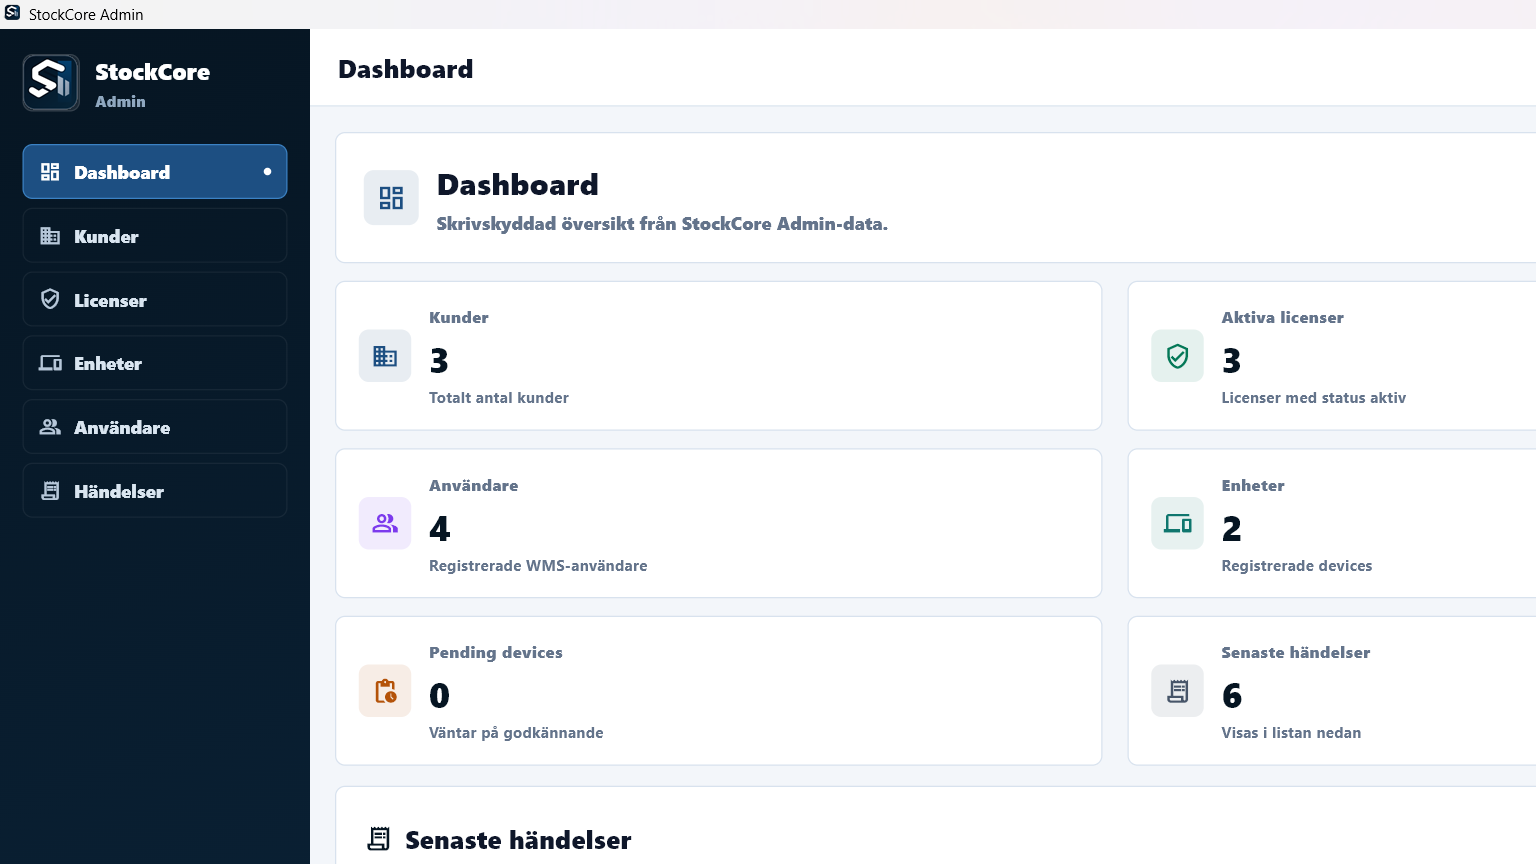Click the Enheter registered devices card
The image size is (1536, 864).
pyautogui.click(x=1332, y=523)
